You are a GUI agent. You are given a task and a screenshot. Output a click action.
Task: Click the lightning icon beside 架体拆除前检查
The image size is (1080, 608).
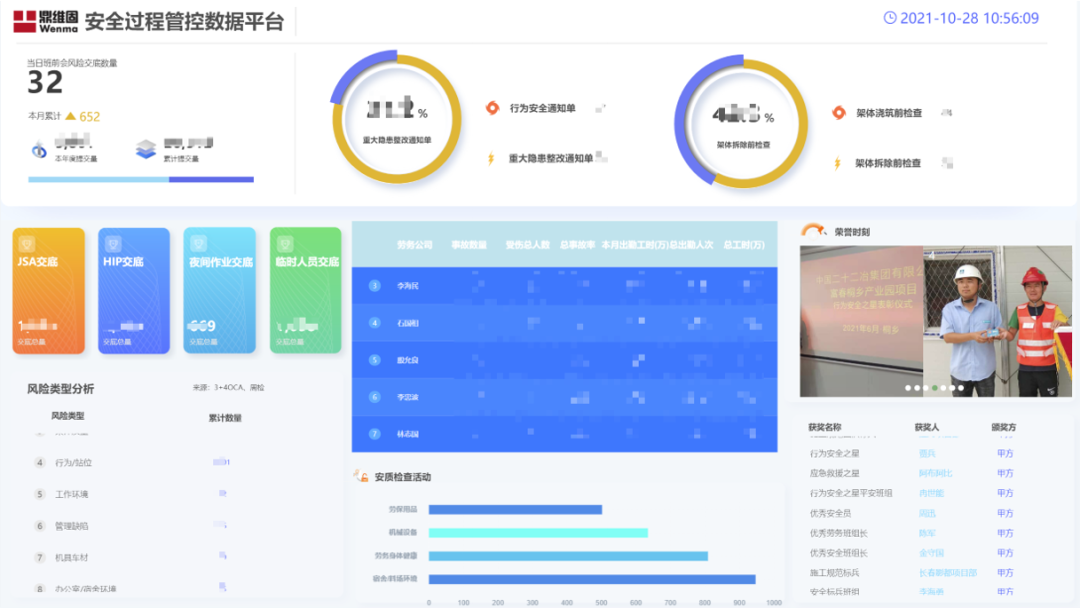tap(838, 163)
